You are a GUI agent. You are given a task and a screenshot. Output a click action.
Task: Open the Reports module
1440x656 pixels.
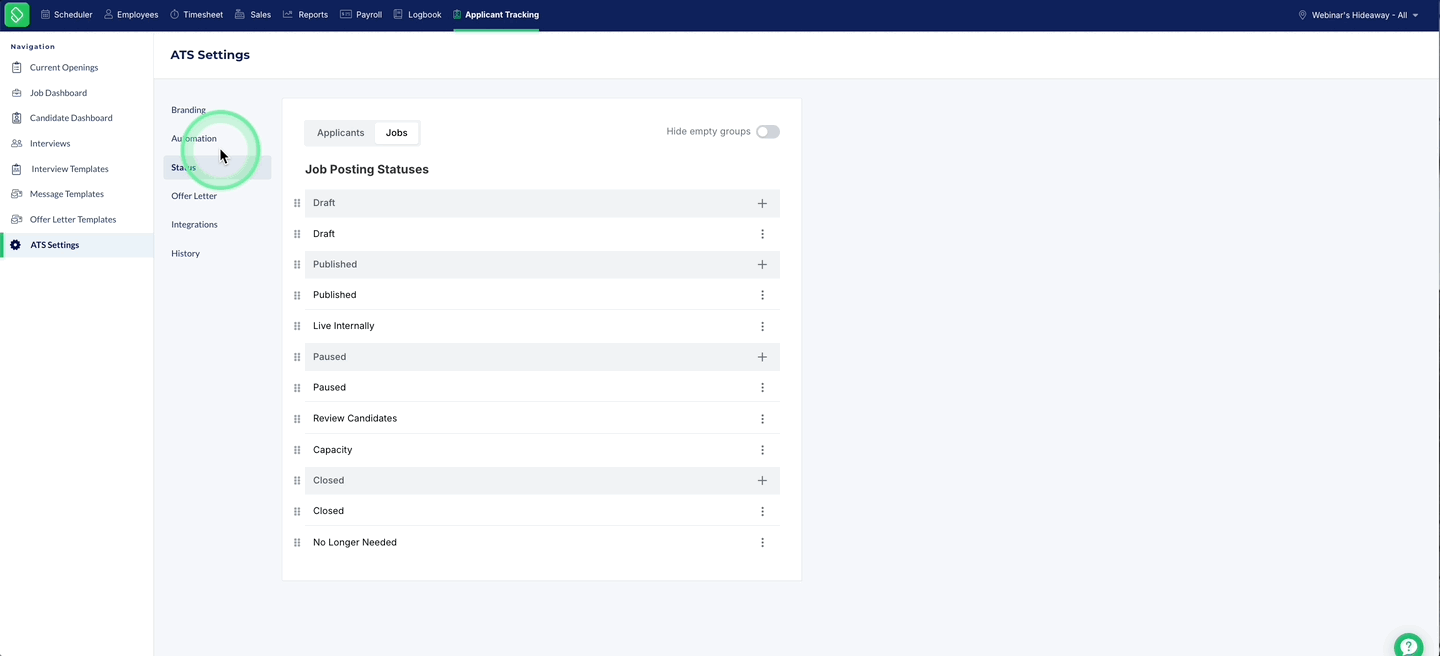(x=305, y=15)
